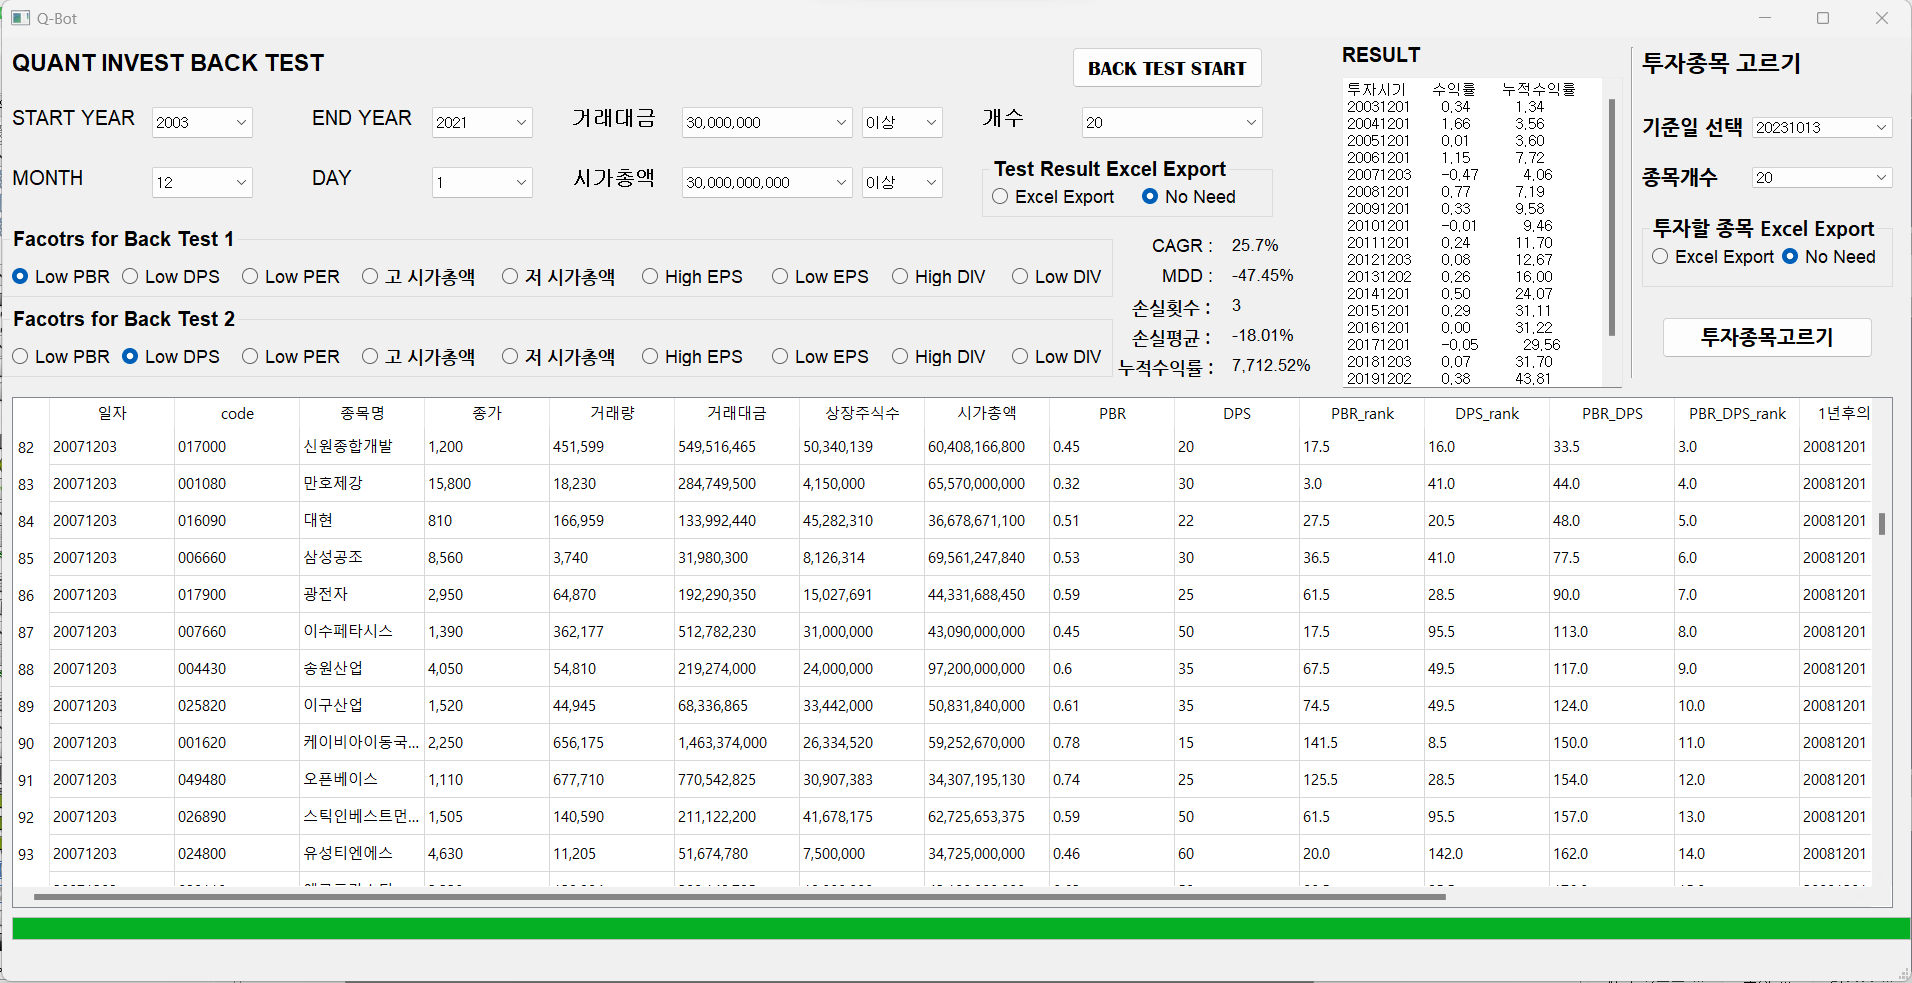Expand the DAY dropdown showing 1
The height and width of the screenshot is (983, 1912).
[482, 182]
